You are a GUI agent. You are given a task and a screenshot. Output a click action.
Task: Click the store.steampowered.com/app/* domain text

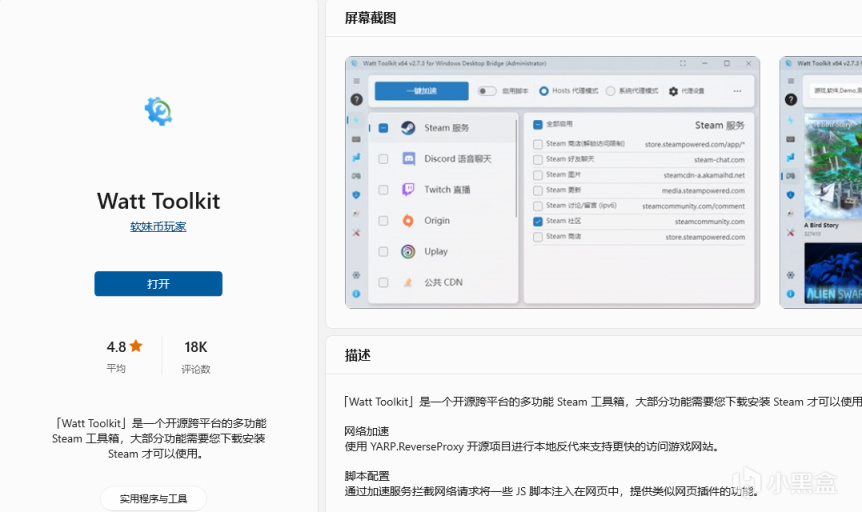[x=695, y=145]
